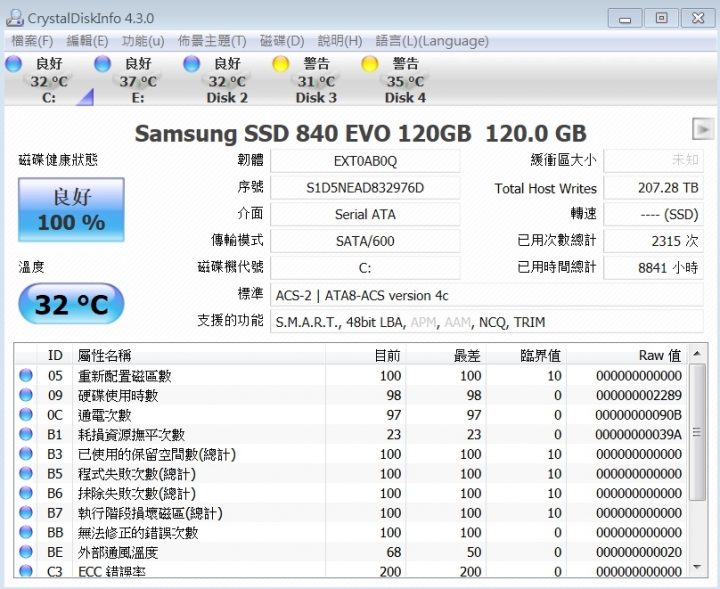This screenshot has height=589, width=720.
Task: Click status orb for attribute B3
Action: tap(26, 454)
